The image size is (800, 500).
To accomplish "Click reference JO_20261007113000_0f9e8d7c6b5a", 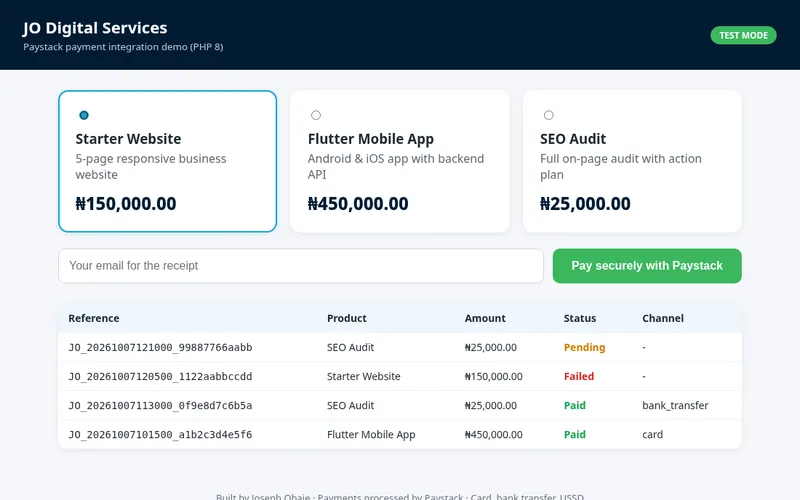I will [160, 406].
